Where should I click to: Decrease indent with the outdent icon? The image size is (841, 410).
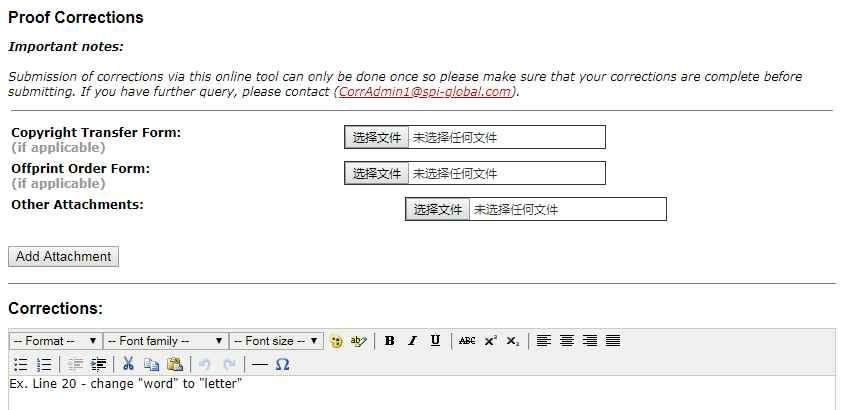75,364
